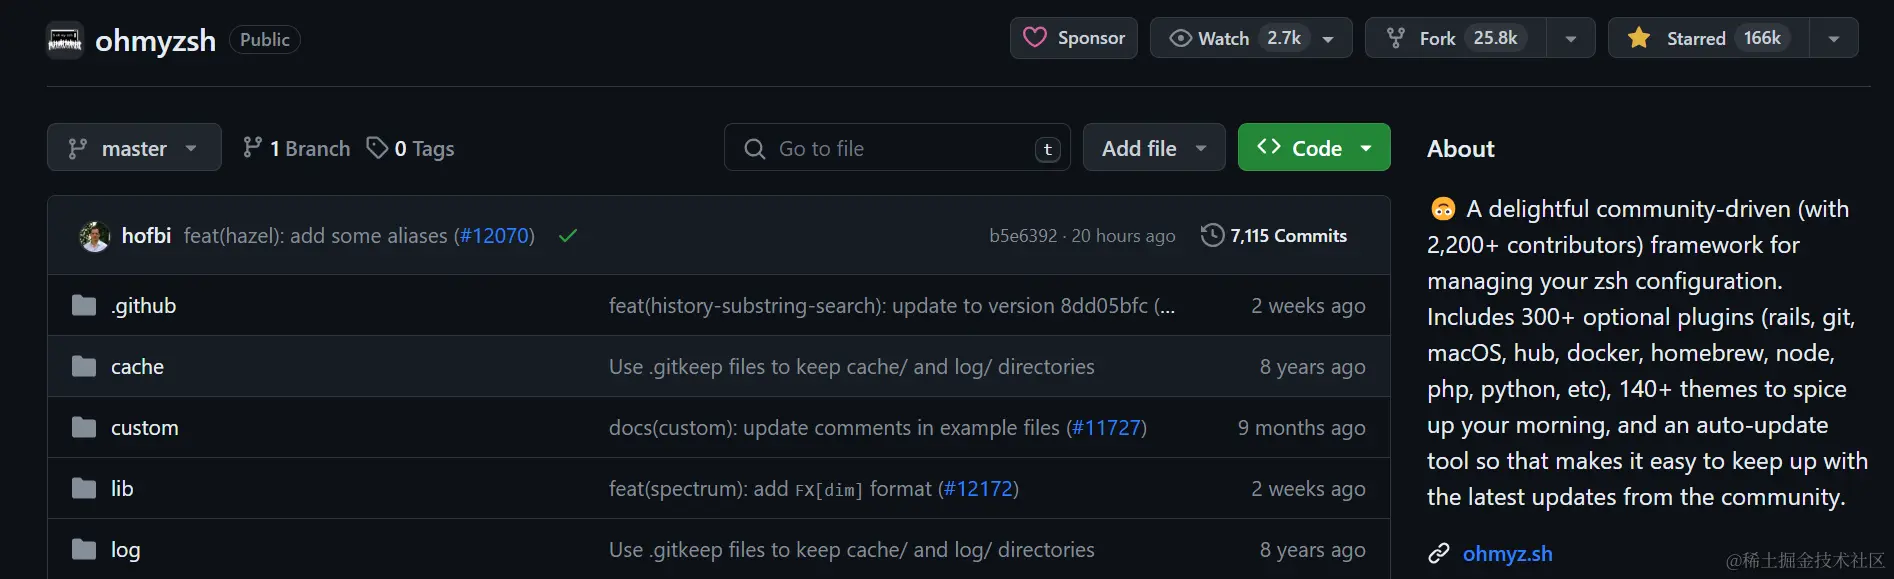Click the .github folder icon
The height and width of the screenshot is (579, 1894).
click(84, 305)
